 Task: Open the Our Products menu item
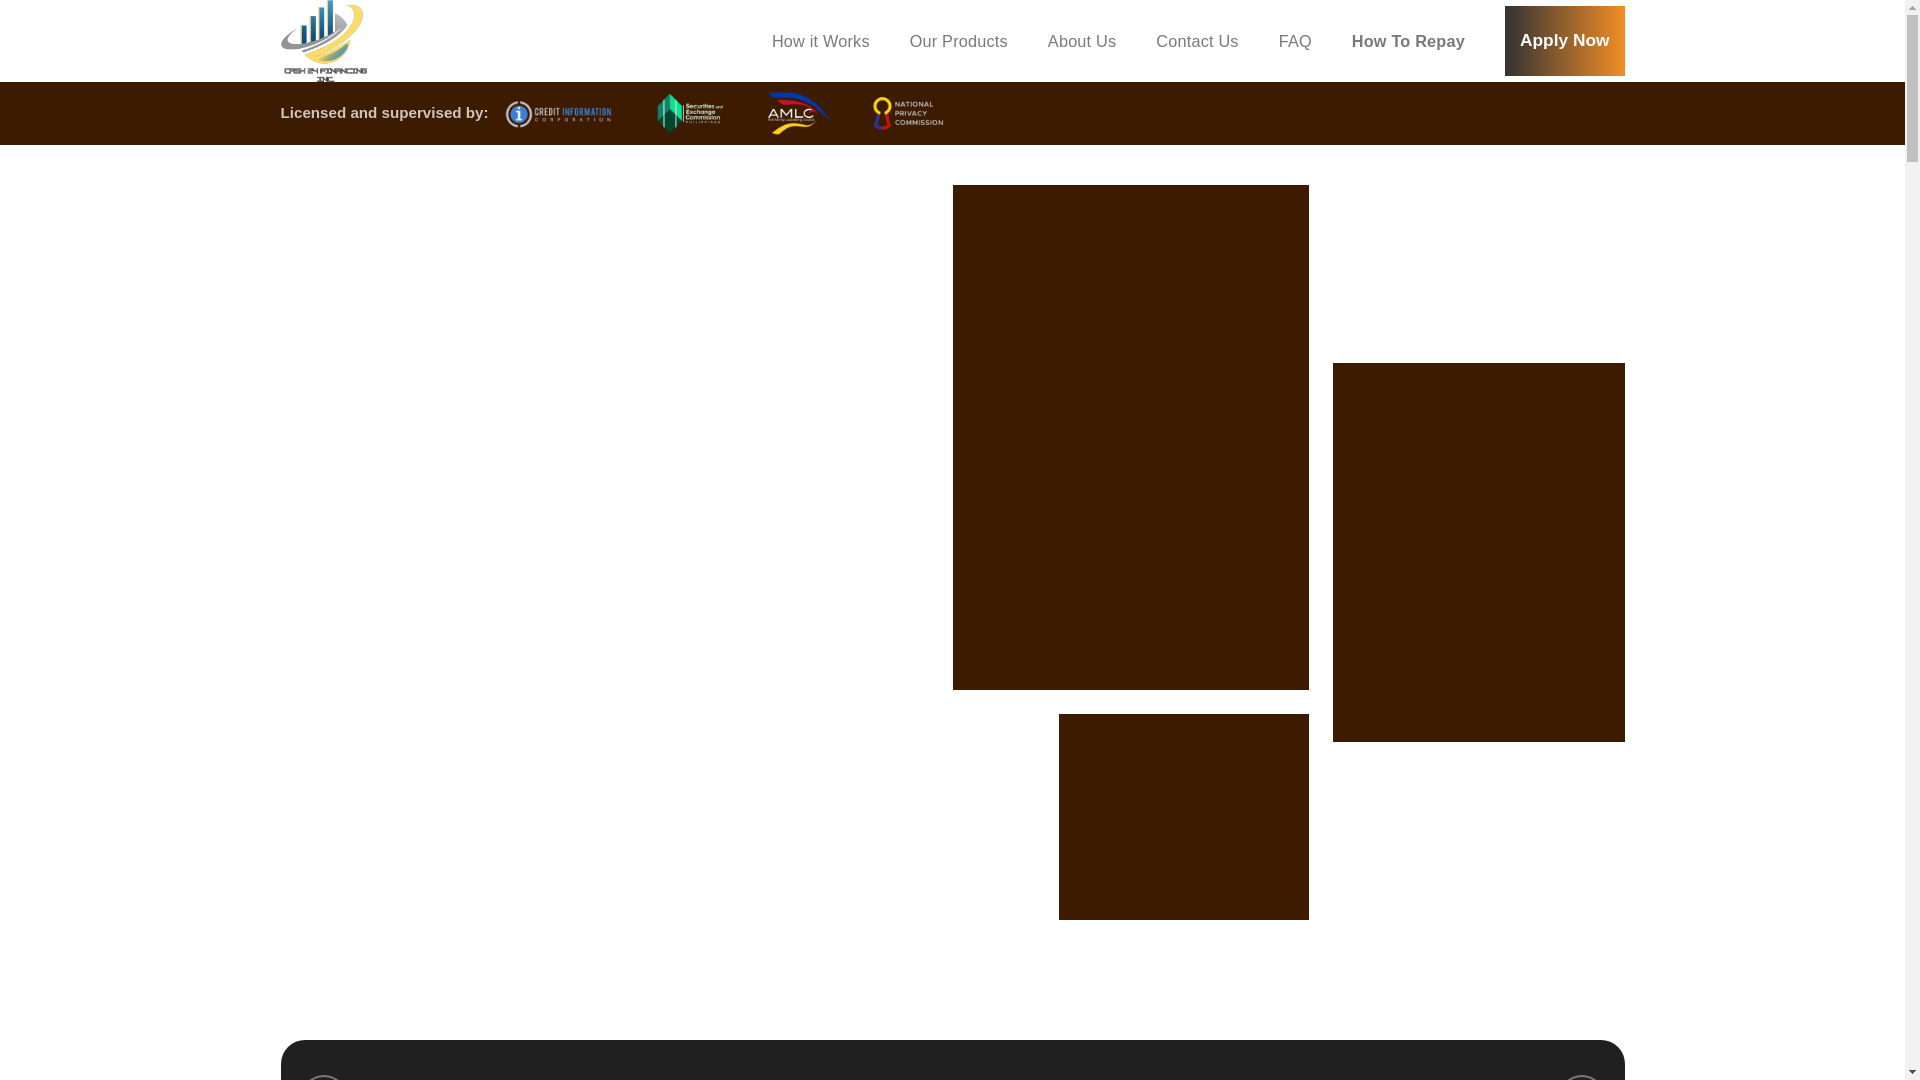958,42
